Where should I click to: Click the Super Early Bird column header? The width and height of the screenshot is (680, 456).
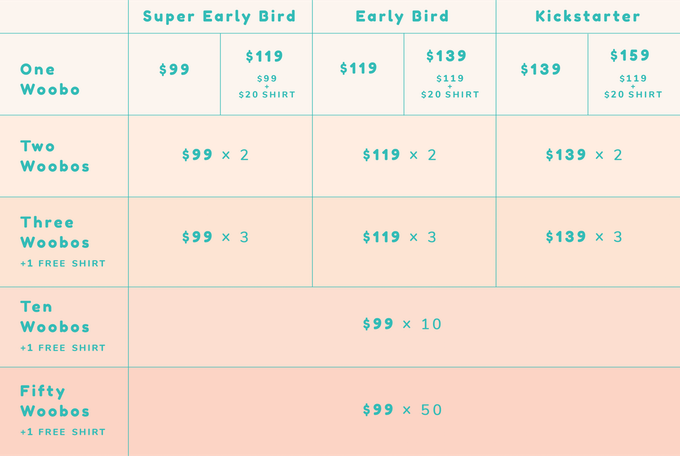click(x=219, y=16)
